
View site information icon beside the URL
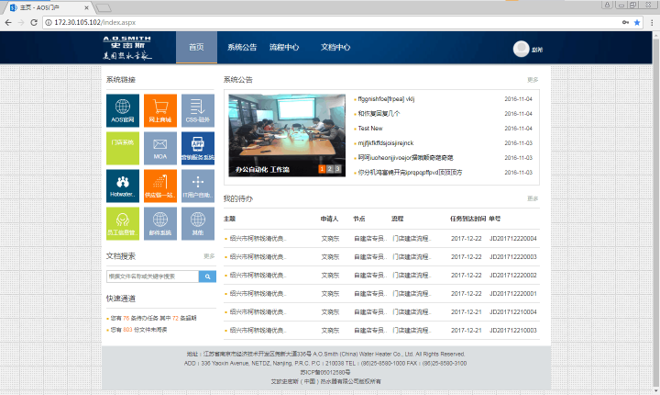[x=48, y=22]
